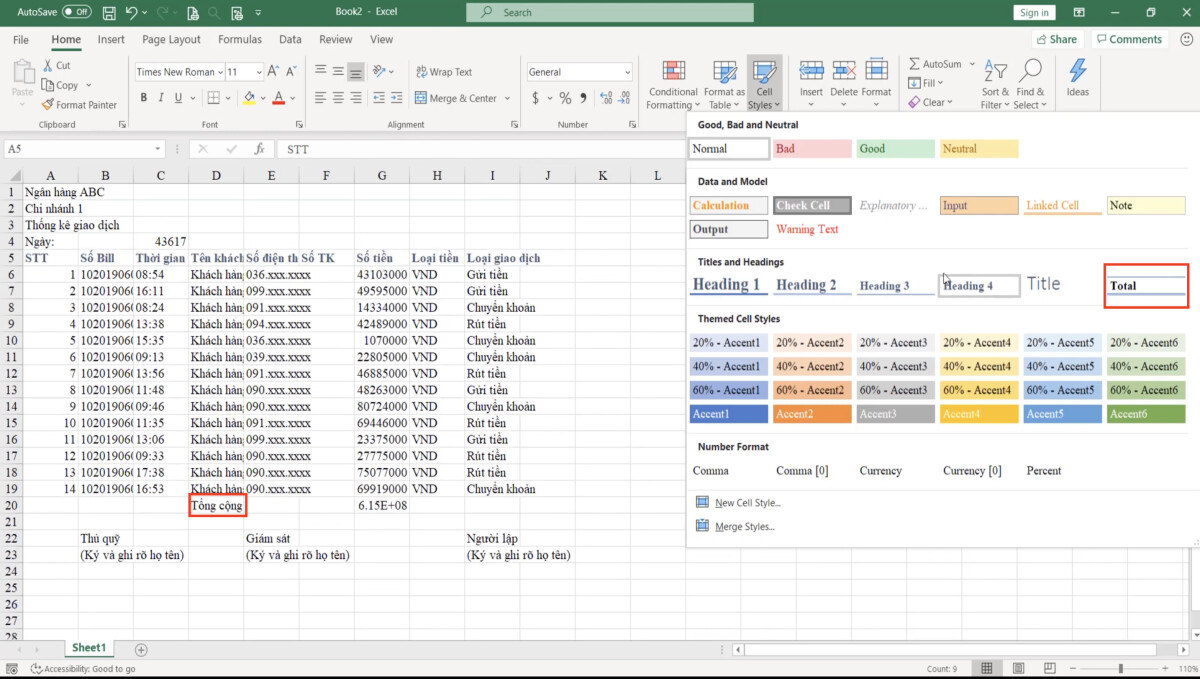Image resolution: width=1200 pixels, height=679 pixels.
Task: Click the Sign in button
Action: (x=1034, y=12)
